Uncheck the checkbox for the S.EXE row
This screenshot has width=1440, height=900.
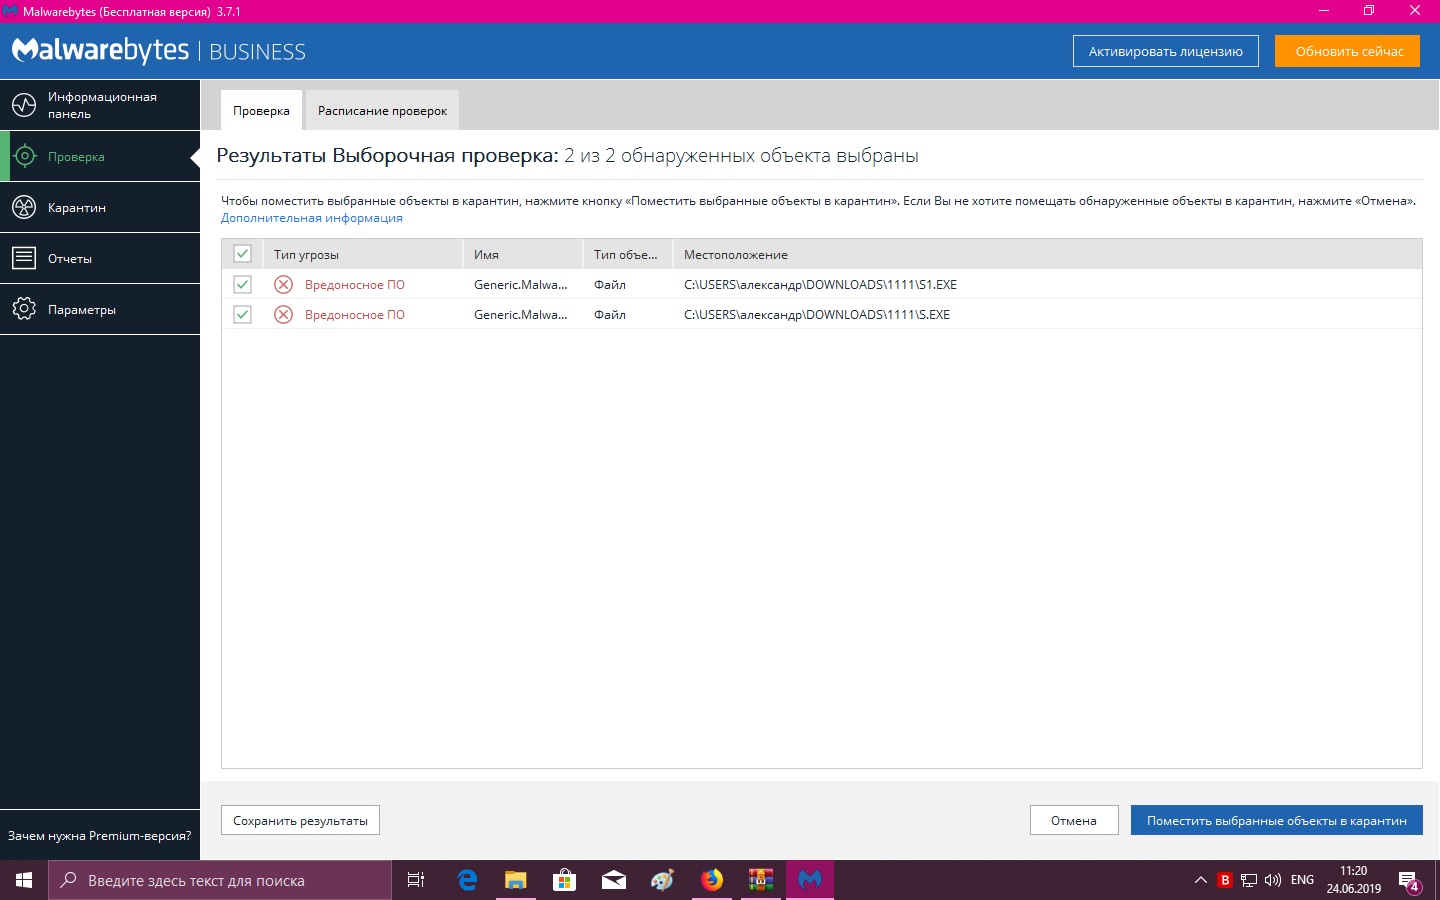[x=242, y=314]
